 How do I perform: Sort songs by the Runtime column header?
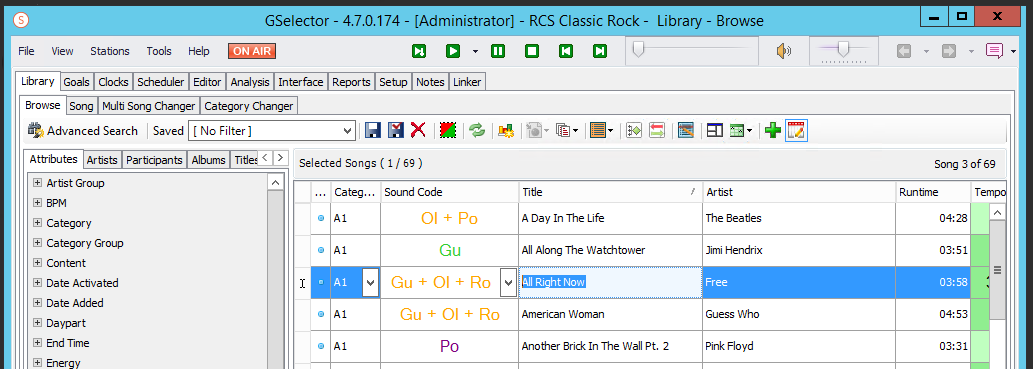pyautogui.click(x=933, y=192)
